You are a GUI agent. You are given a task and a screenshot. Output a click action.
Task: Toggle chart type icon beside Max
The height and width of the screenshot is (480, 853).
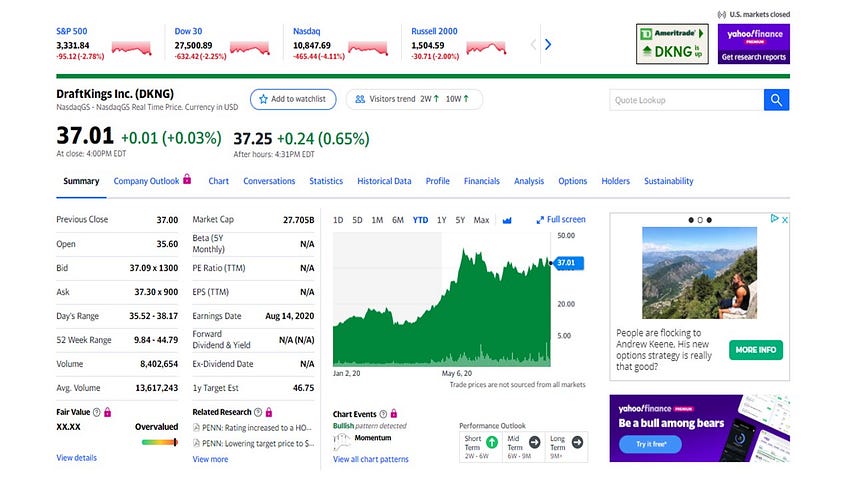507,220
